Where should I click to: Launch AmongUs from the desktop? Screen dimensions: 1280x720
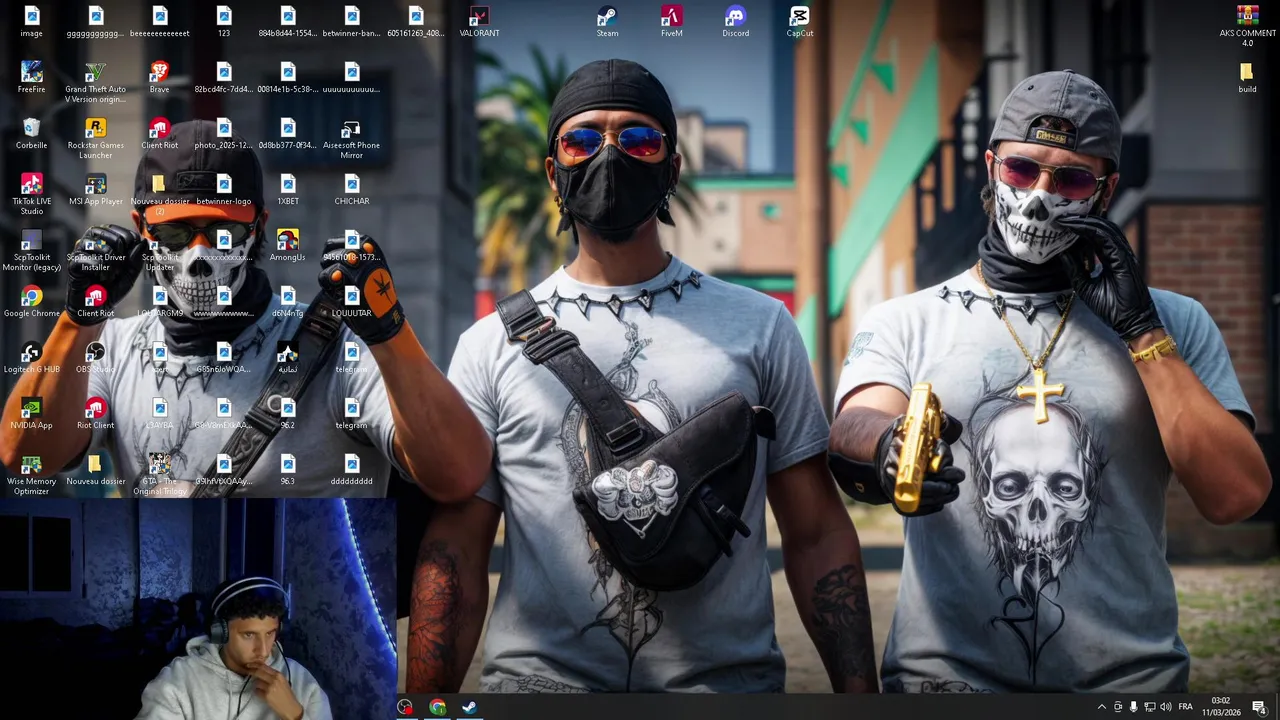287,246
